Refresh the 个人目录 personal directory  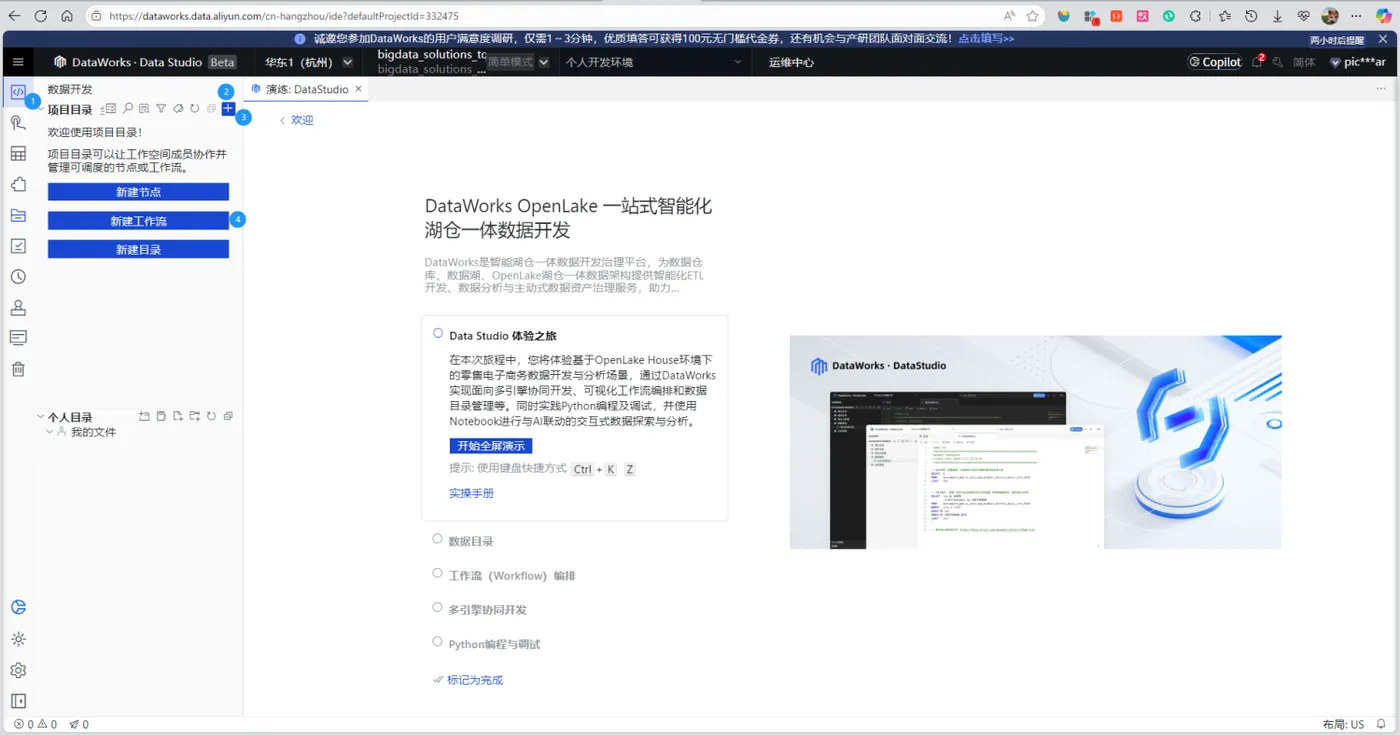[211, 416]
